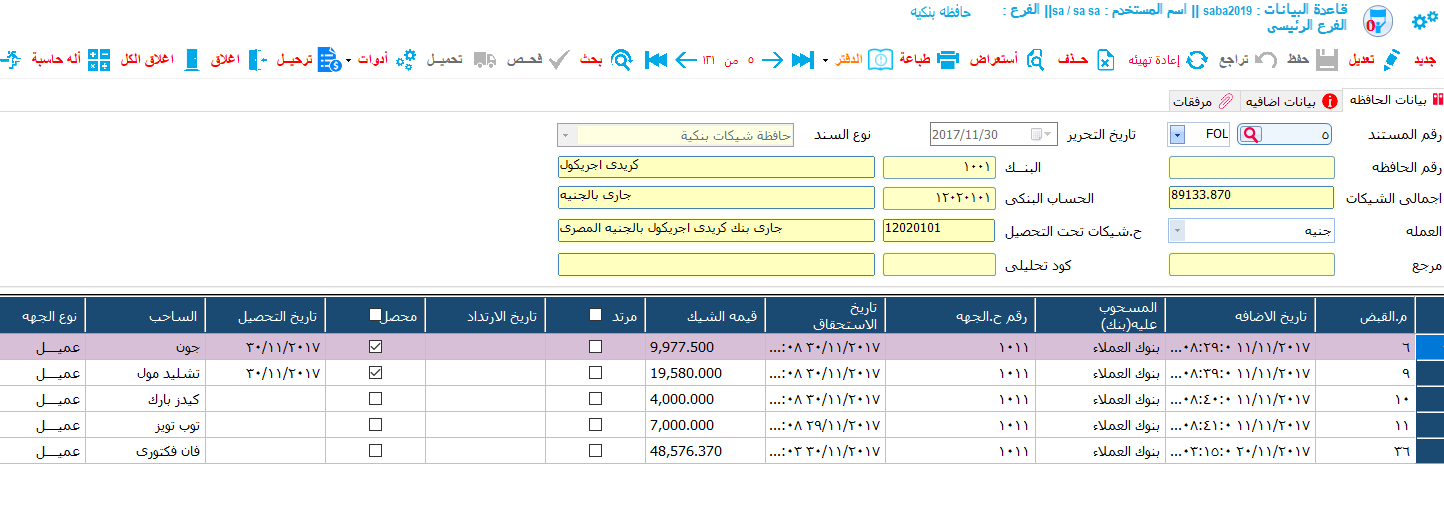The height and width of the screenshot is (515, 1444).
Task: Expand the Tools (أدوات) dropdown arrow
Action: click(348, 61)
